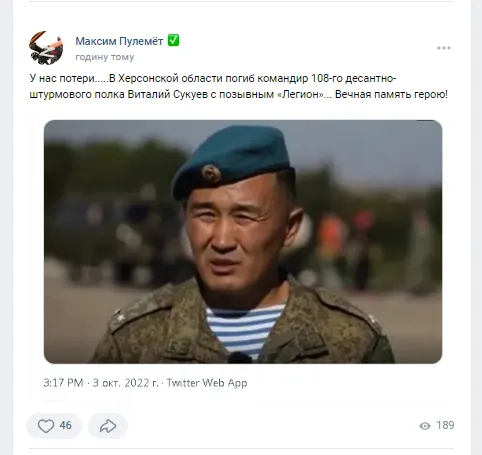The image size is (482, 455).
Task: Click "Twitter Web App" text under the photo
Action: [207, 383]
